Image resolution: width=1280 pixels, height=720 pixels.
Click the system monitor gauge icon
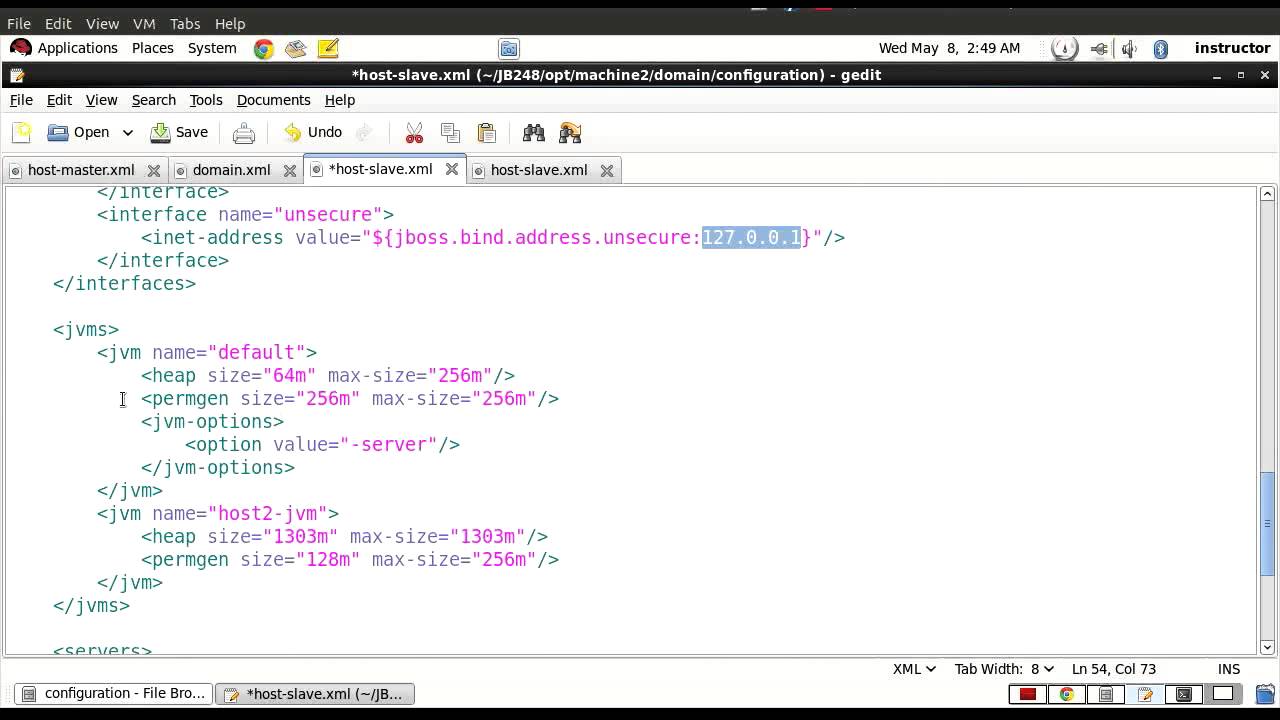[1065, 48]
